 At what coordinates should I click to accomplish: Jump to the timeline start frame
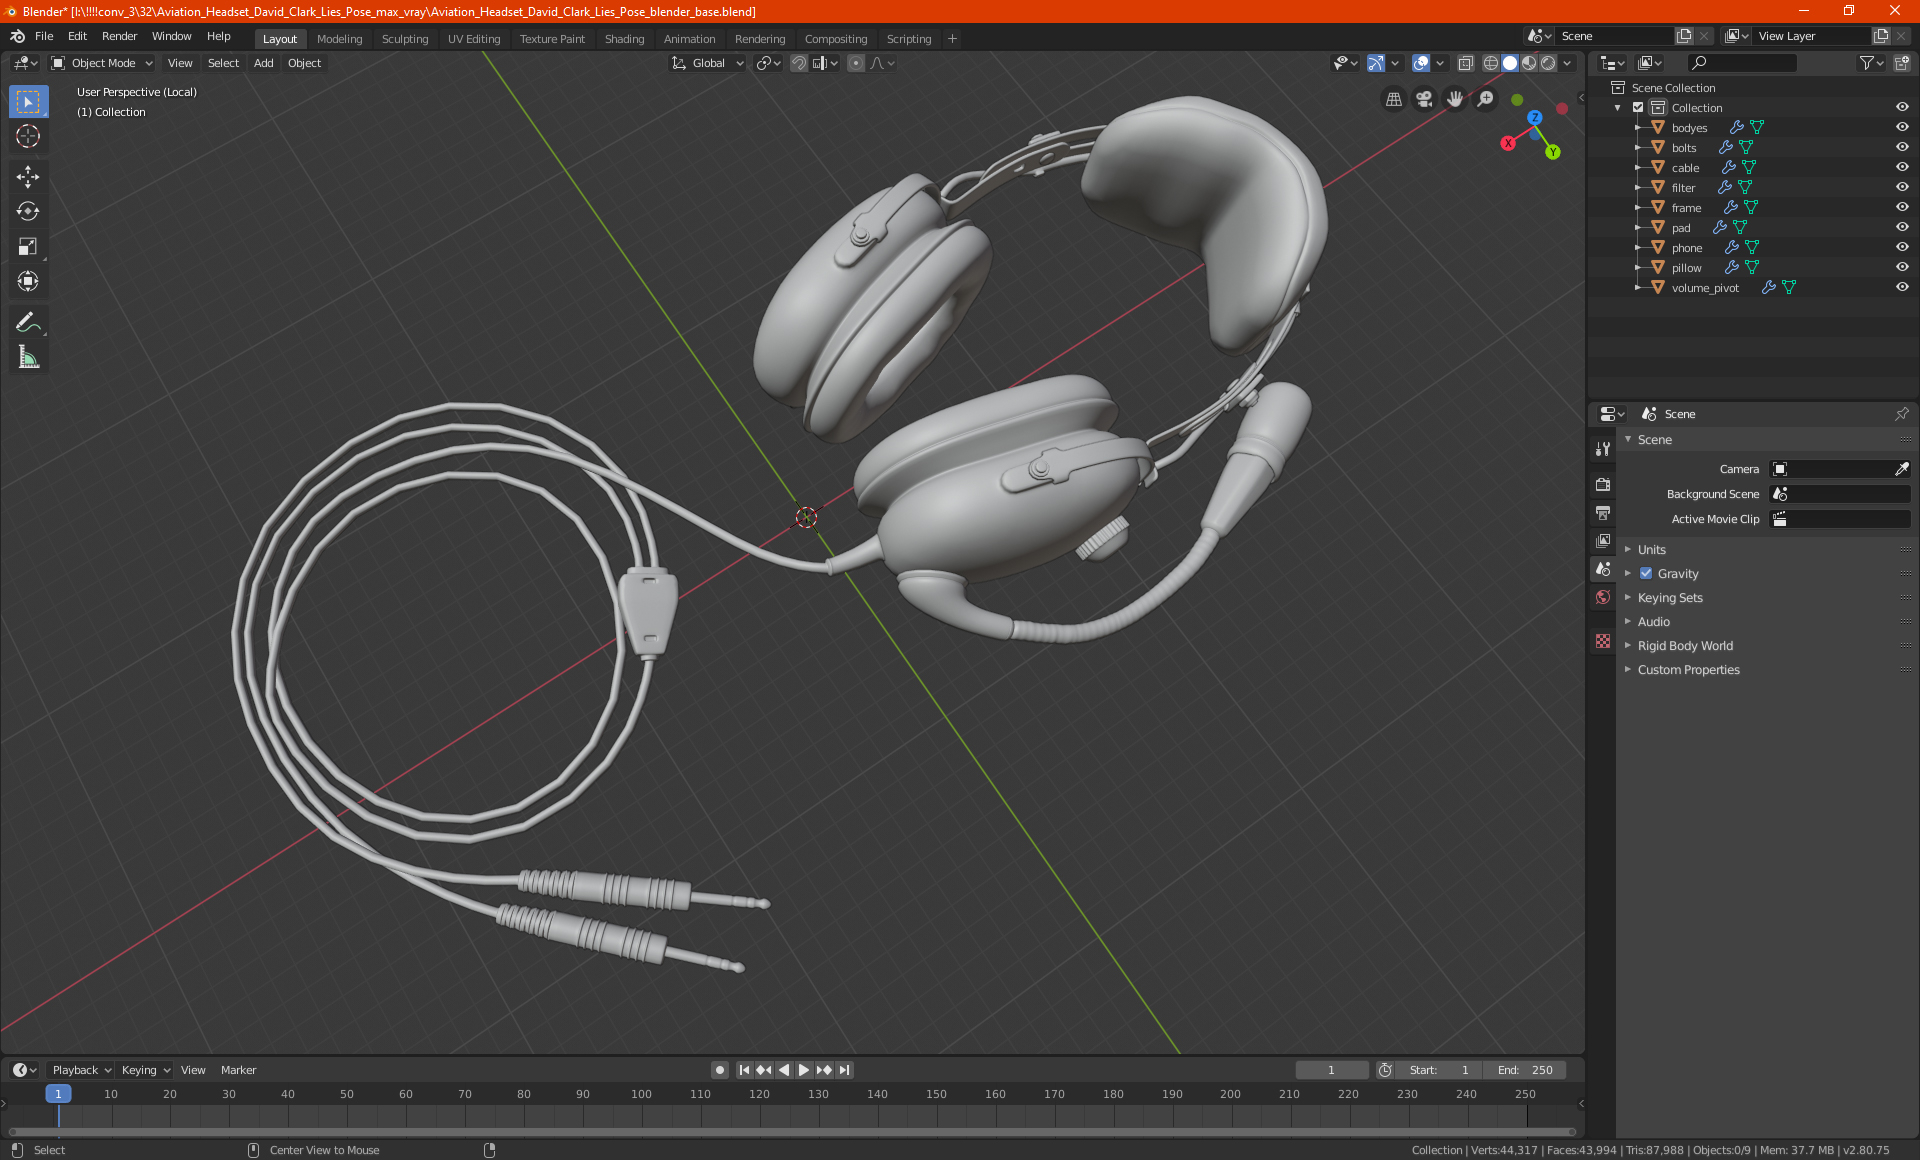point(744,1070)
